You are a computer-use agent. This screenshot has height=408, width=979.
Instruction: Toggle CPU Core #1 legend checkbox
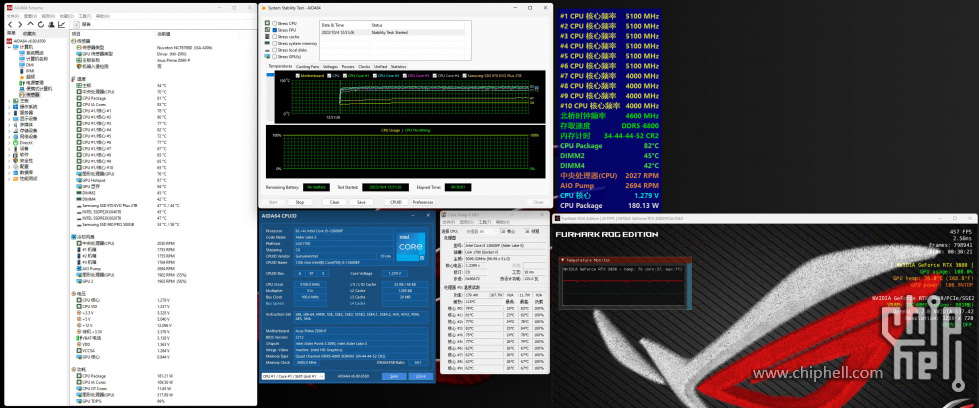point(345,76)
